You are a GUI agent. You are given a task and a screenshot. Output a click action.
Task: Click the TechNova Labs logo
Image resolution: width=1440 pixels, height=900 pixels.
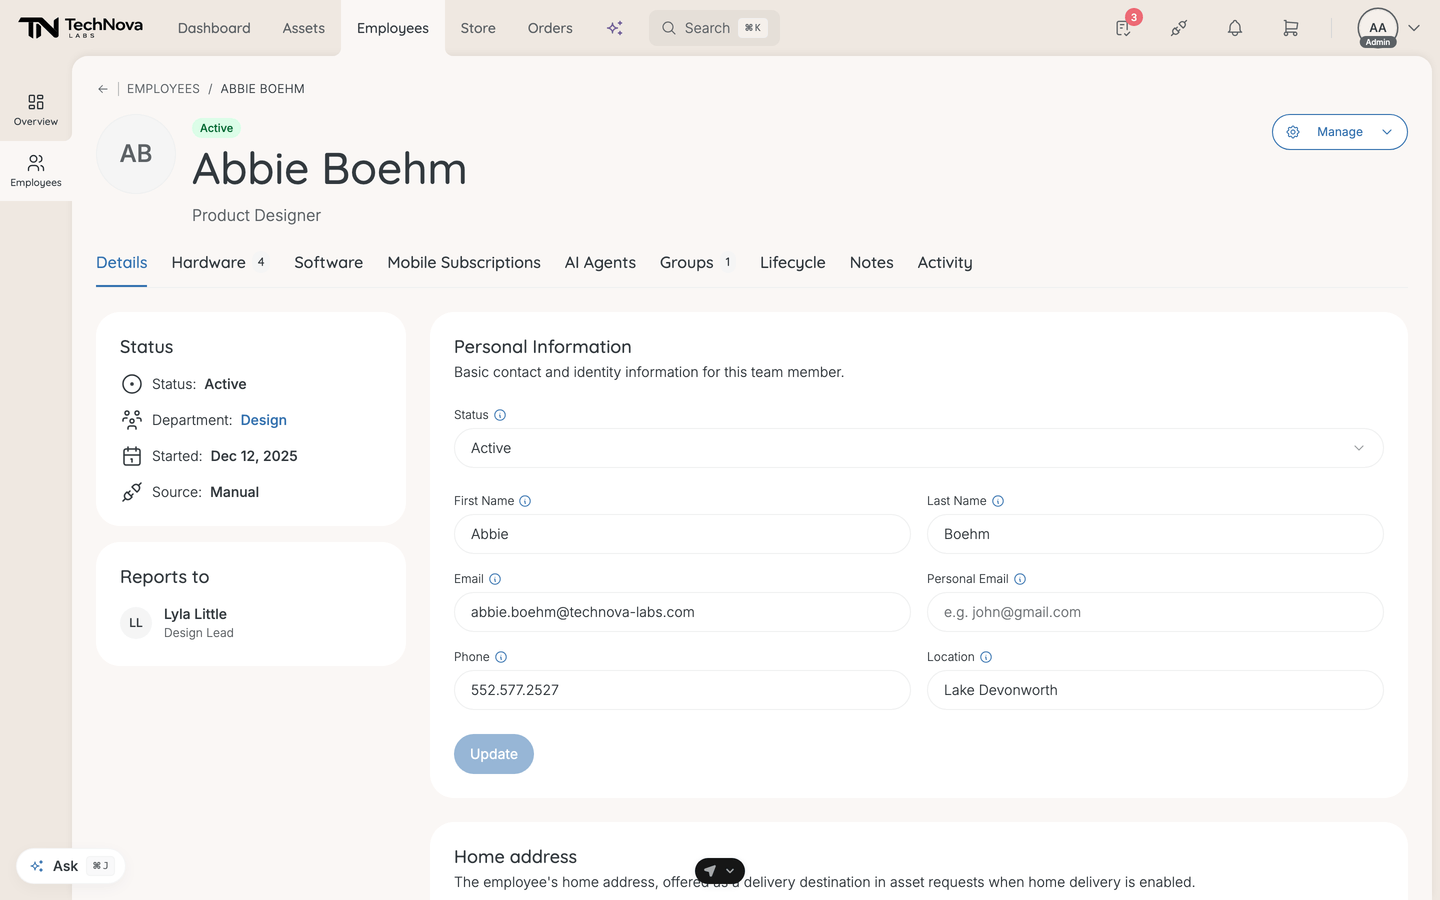click(81, 28)
